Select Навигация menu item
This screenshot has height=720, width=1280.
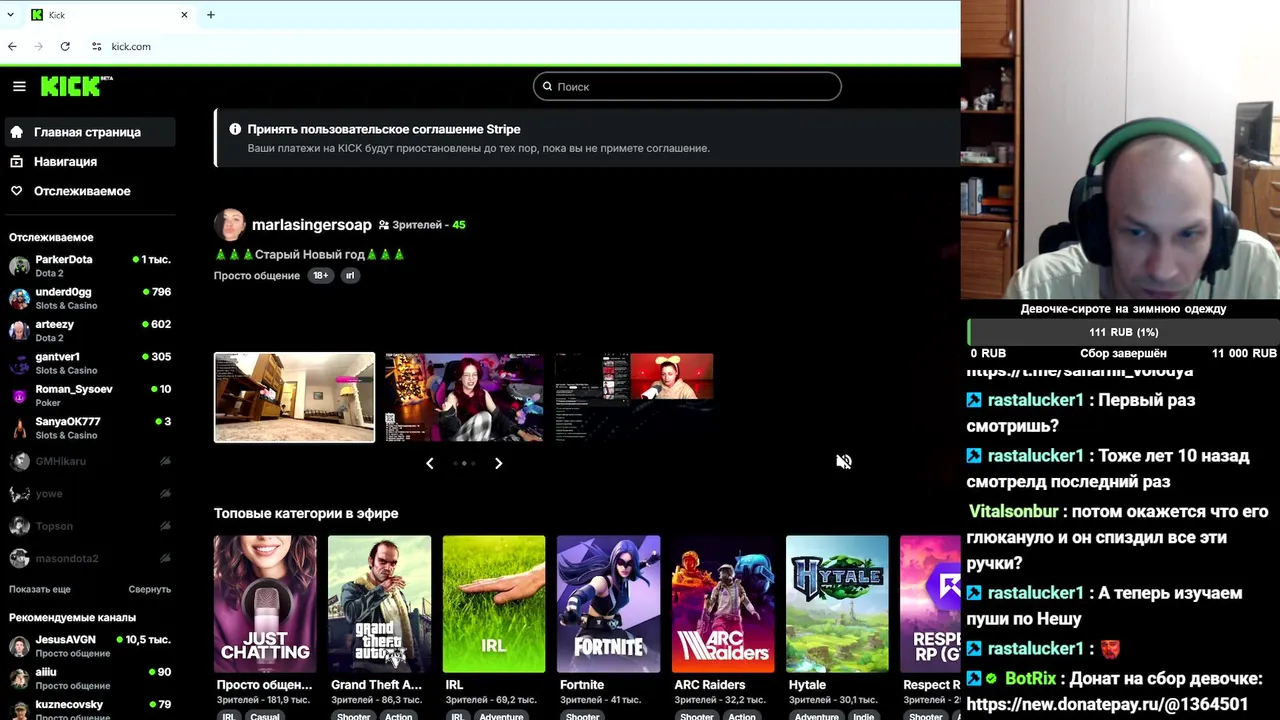click(90, 161)
